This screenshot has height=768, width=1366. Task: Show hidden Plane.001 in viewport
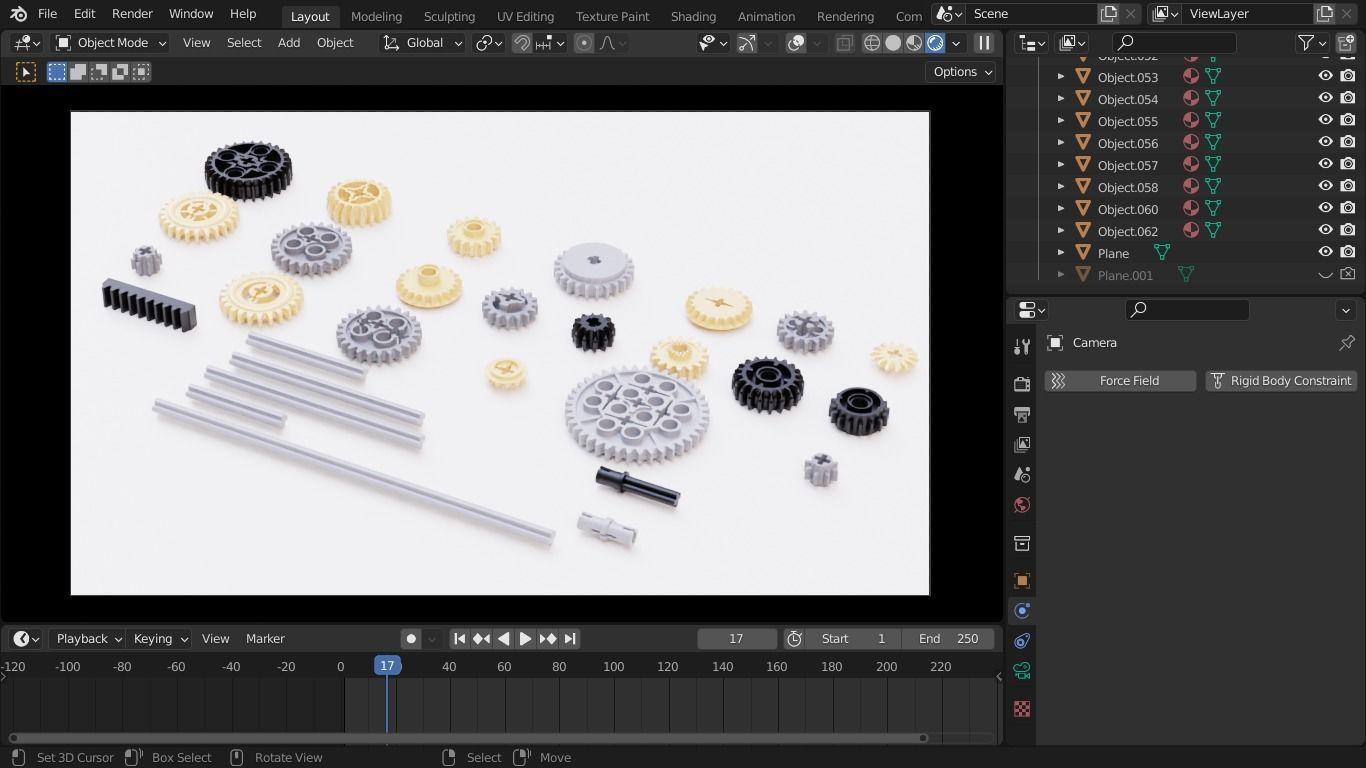pyautogui.click(x=1325, y=274)
